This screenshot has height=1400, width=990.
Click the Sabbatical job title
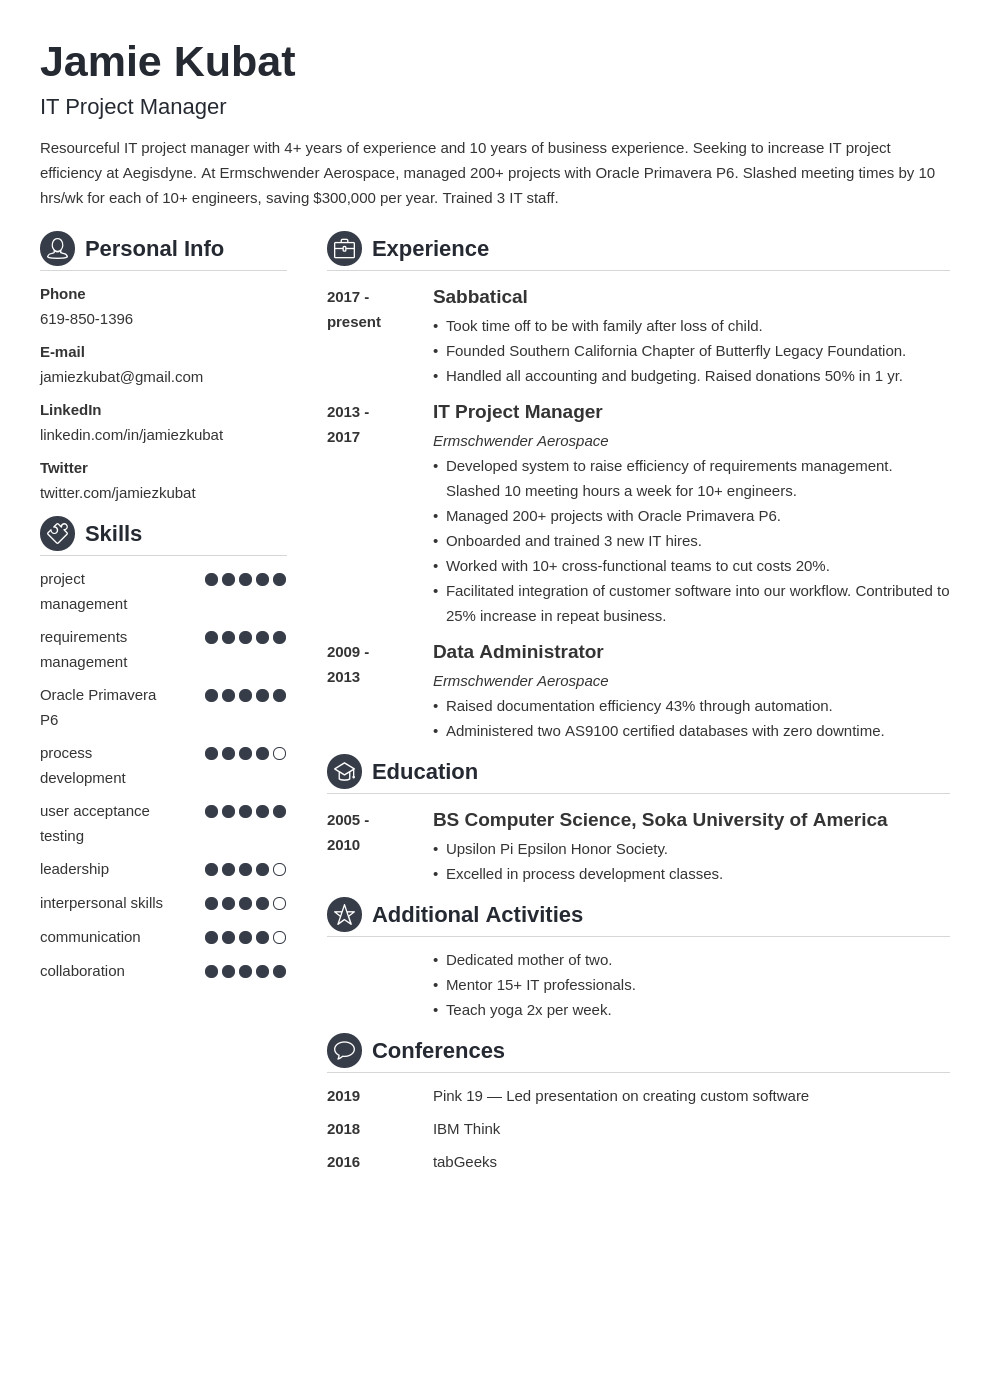pos(480,297)
